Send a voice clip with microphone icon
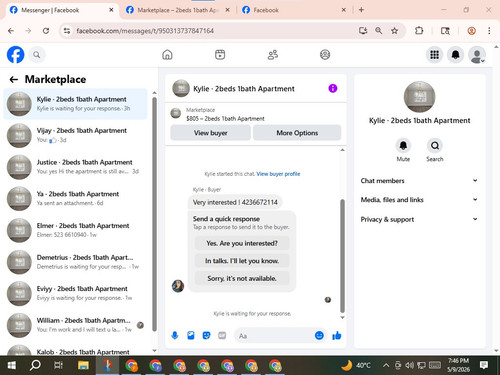 coord(175,335)
